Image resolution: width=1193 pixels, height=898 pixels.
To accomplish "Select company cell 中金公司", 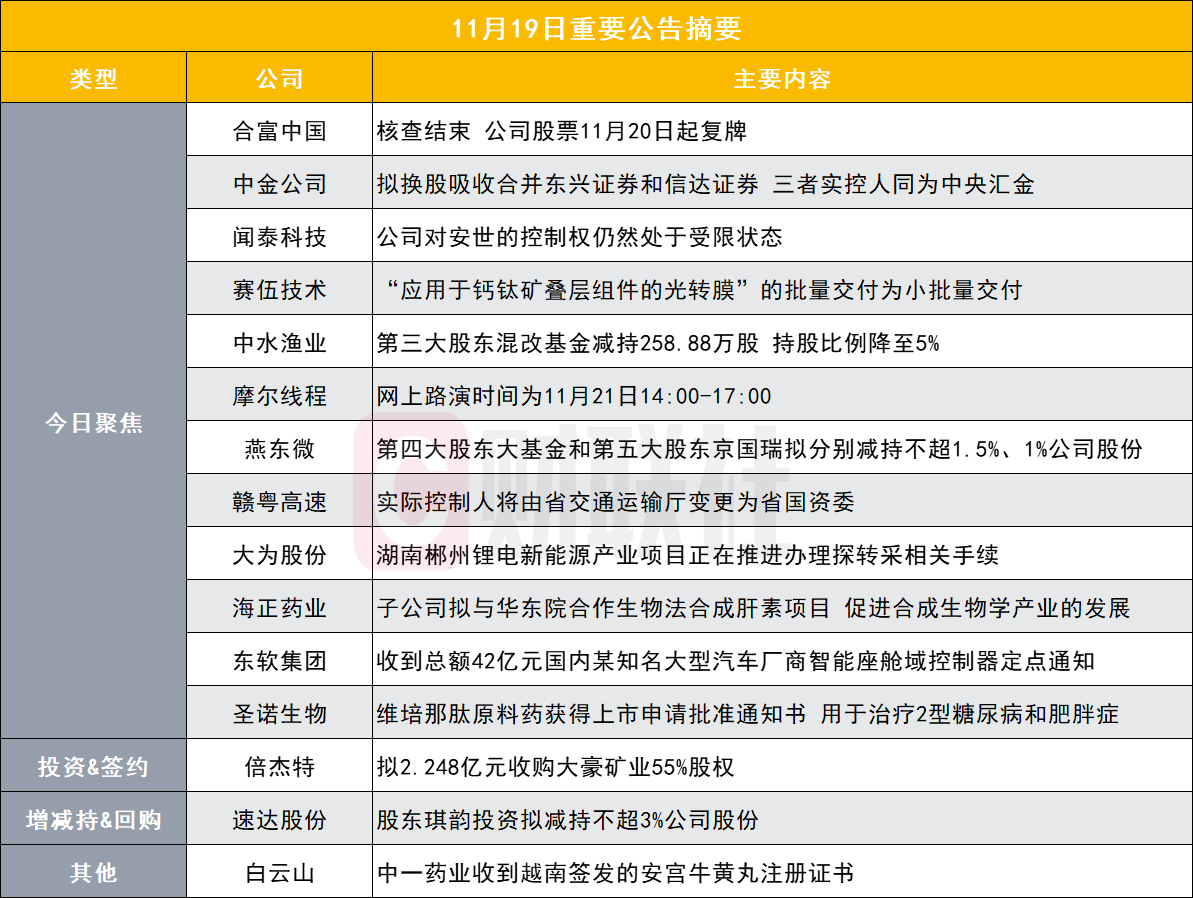I will (279, 184).
